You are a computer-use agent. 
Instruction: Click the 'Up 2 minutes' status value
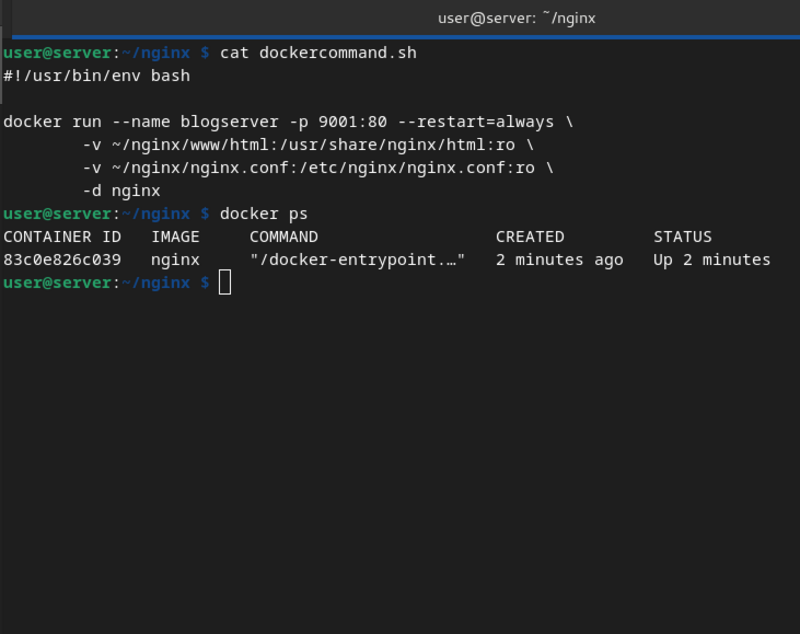[x=712, y=260]
